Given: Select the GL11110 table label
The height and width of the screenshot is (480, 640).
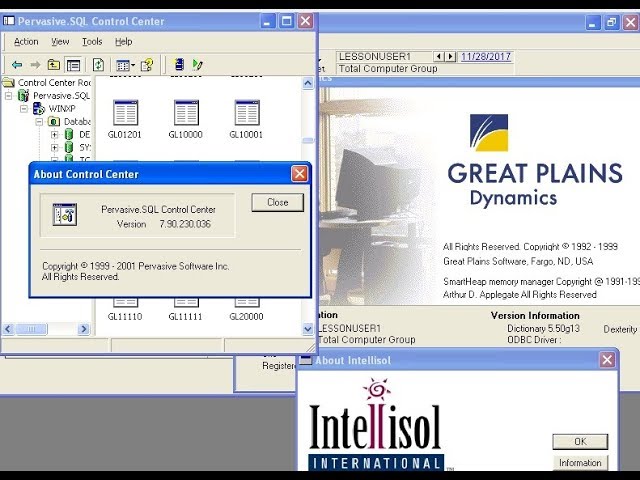Looking at the screenshot, I should coord(125,316).
